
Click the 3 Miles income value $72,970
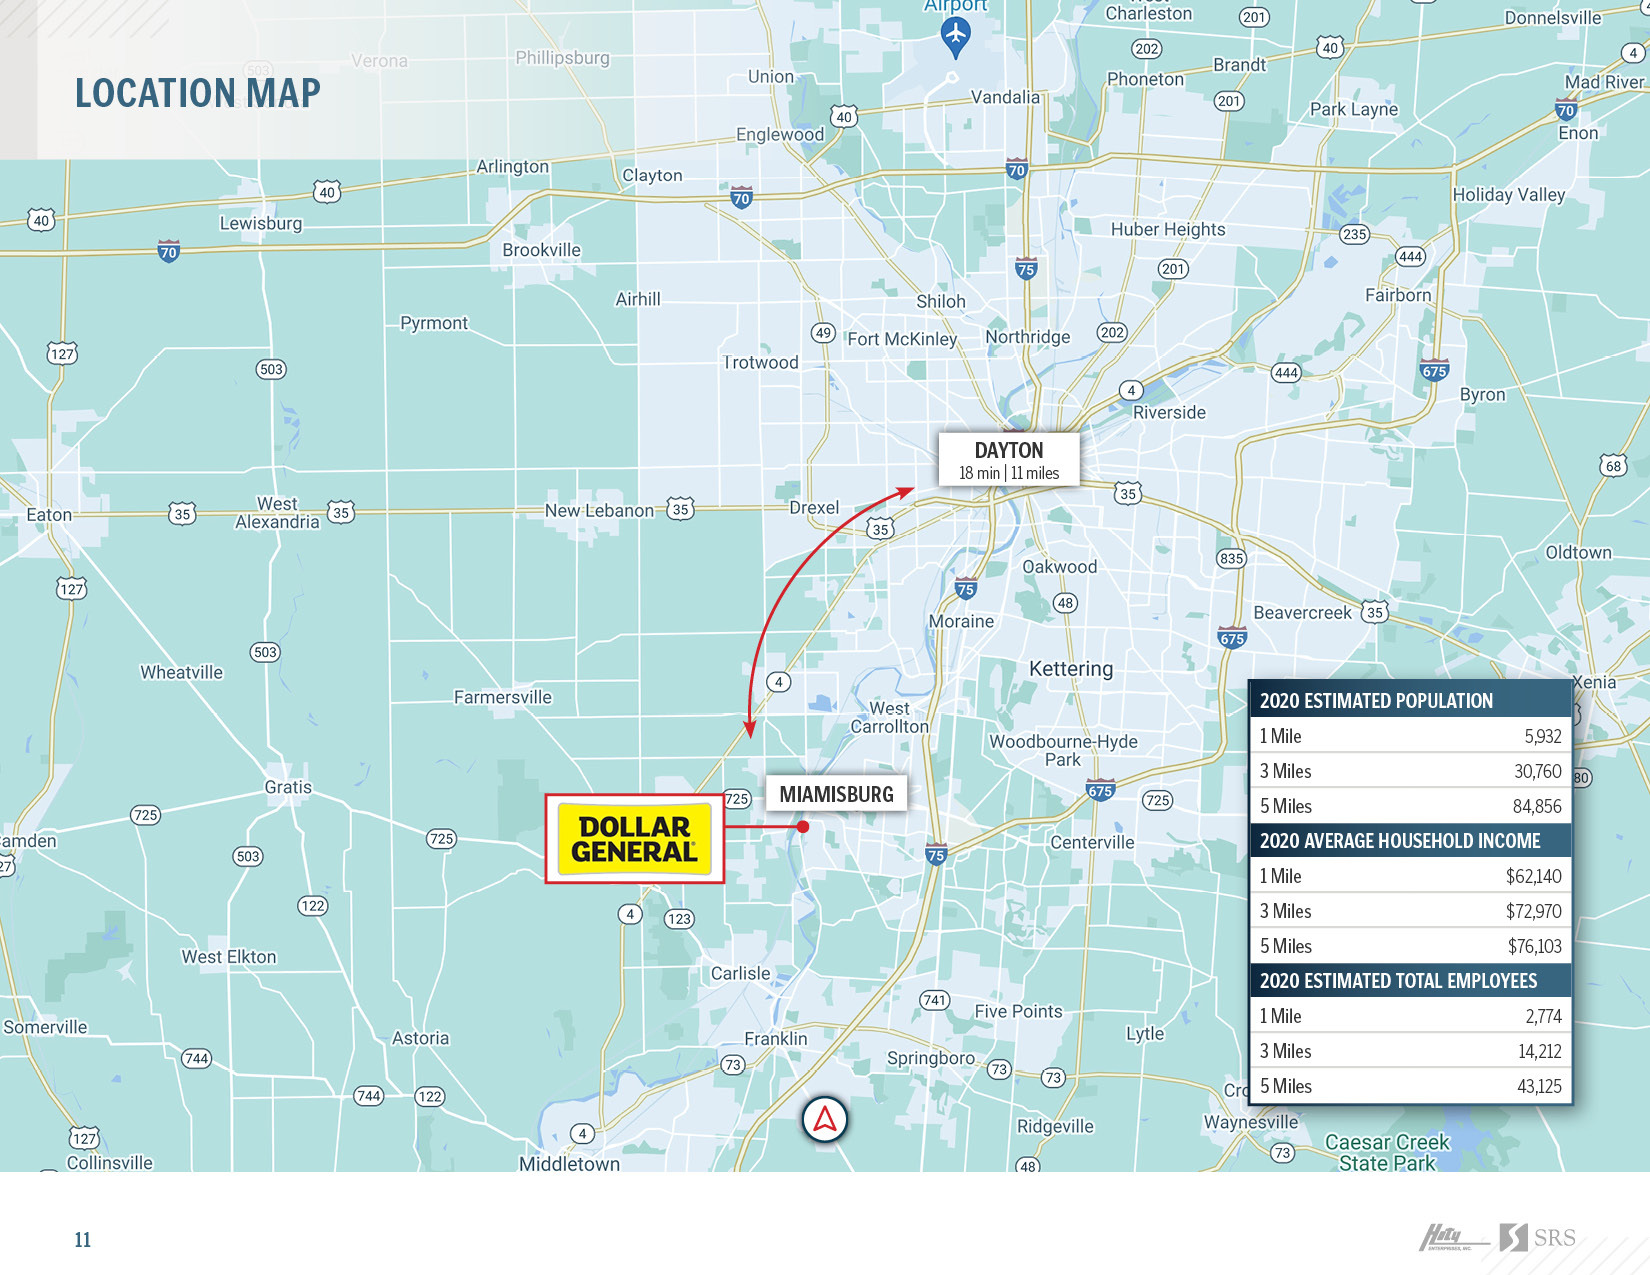coord(1534,911)
